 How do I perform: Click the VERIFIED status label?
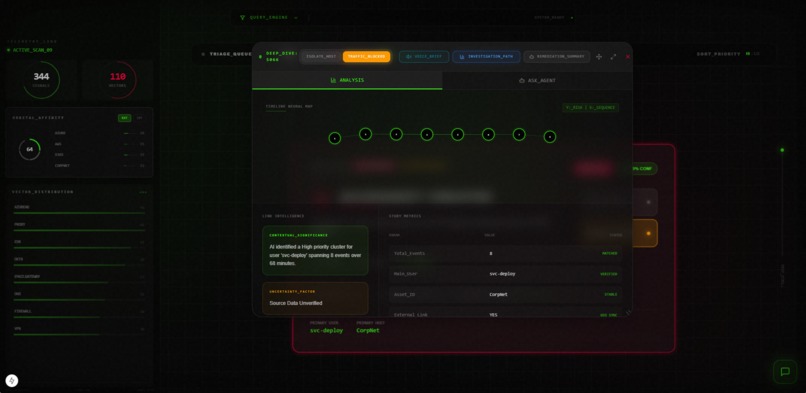tap(609, 274)
